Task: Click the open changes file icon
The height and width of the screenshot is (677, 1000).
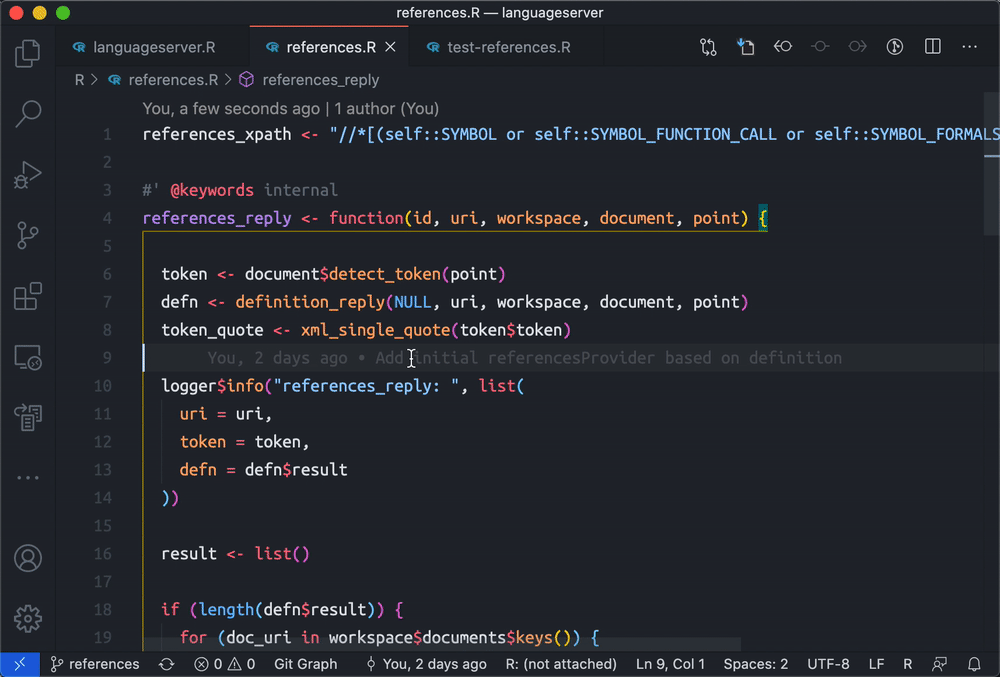Action: point(746,47)
